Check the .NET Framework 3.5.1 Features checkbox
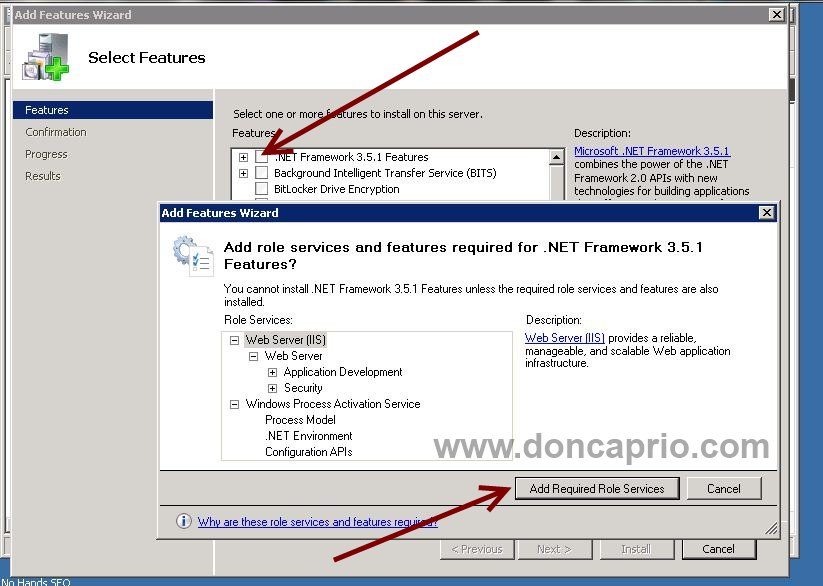Viewport: 823px width, 586px height. [261, 157]
